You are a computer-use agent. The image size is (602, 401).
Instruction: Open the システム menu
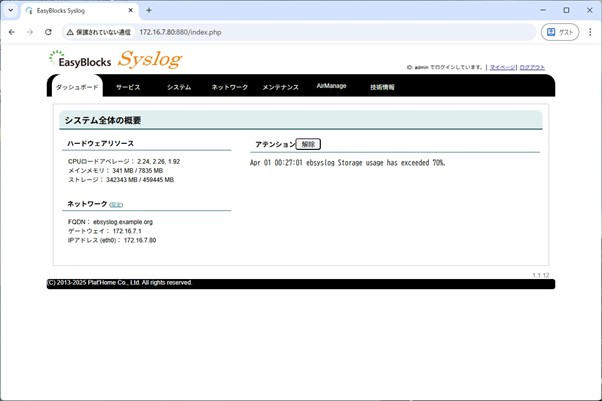coord(179,87)
